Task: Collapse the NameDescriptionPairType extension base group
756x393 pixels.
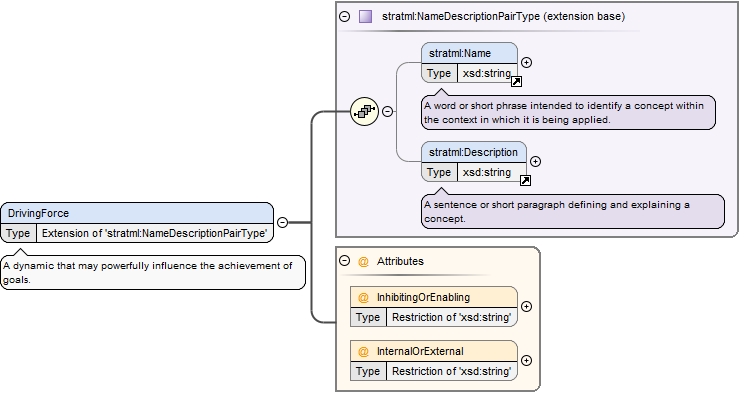Action: tap(344, 16)
